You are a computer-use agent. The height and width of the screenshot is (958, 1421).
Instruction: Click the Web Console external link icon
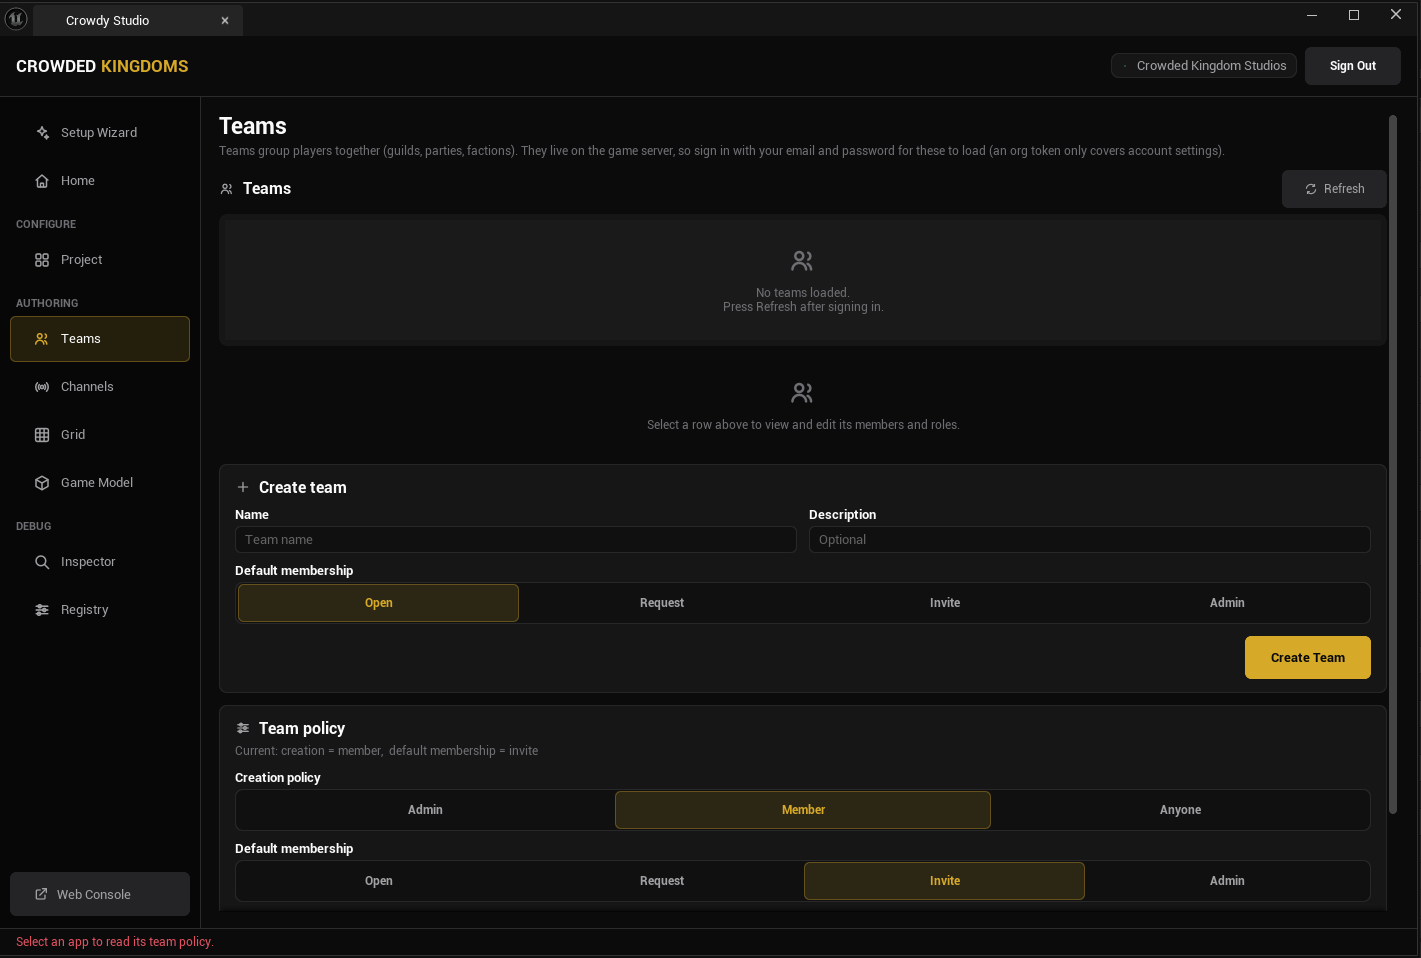tap(41, 894)
